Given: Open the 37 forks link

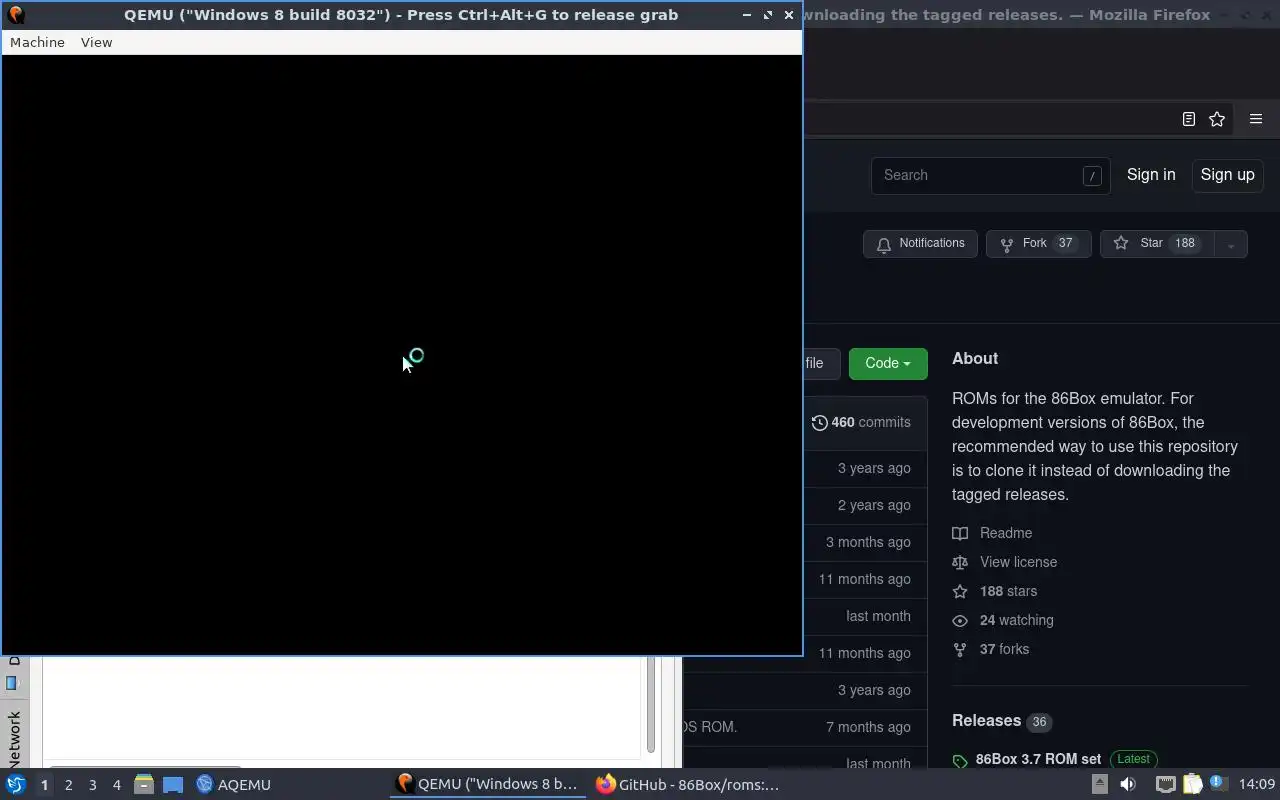Looking at the screenshot, I should (1004, 649).
